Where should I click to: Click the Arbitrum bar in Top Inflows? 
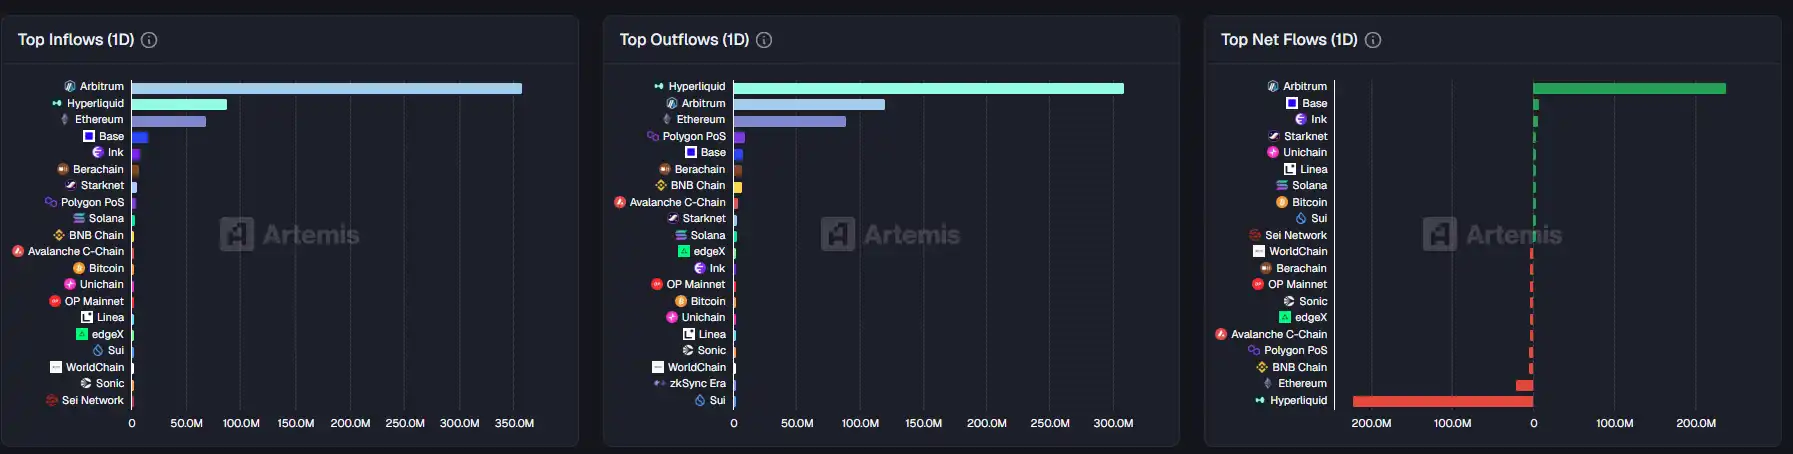[x=326, y=88]
